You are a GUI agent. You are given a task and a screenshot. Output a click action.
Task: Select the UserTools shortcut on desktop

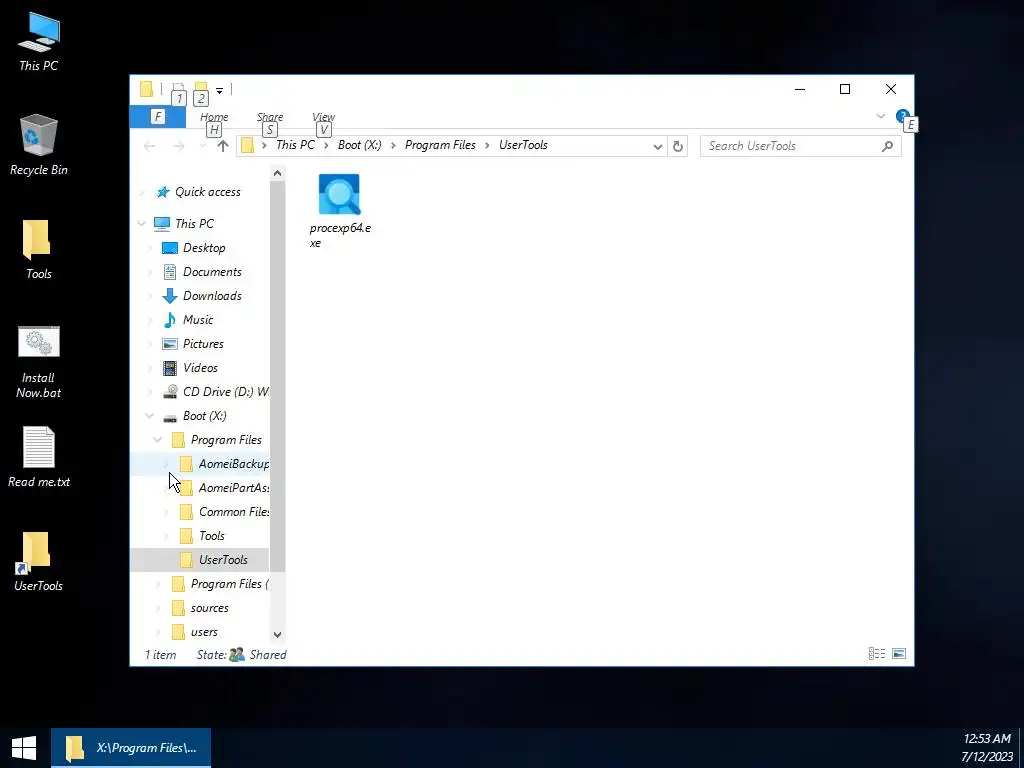(x=38, y=562)
